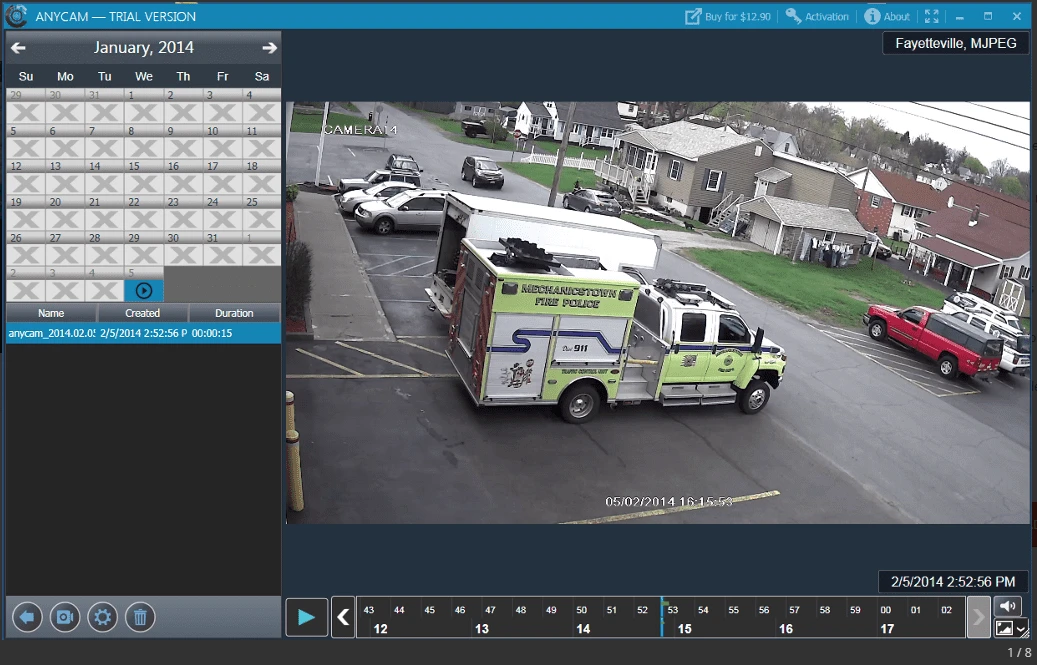The height and width of the screenshot is (665, 1037).
Task: Click the 00:00:15 duration value
Action: pyautogui.click(x=212, y=333)
